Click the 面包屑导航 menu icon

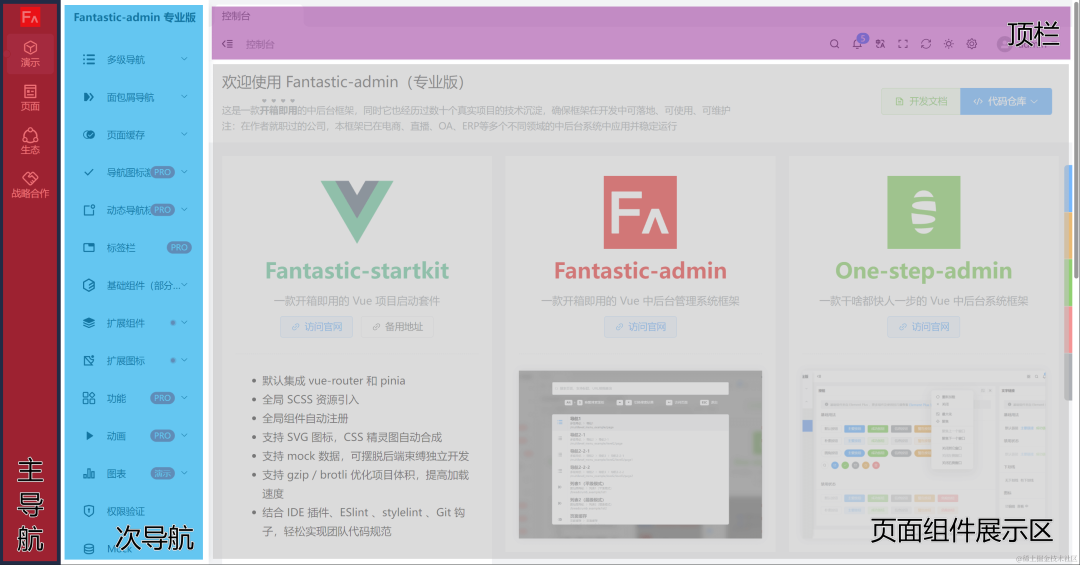(89, 97)
